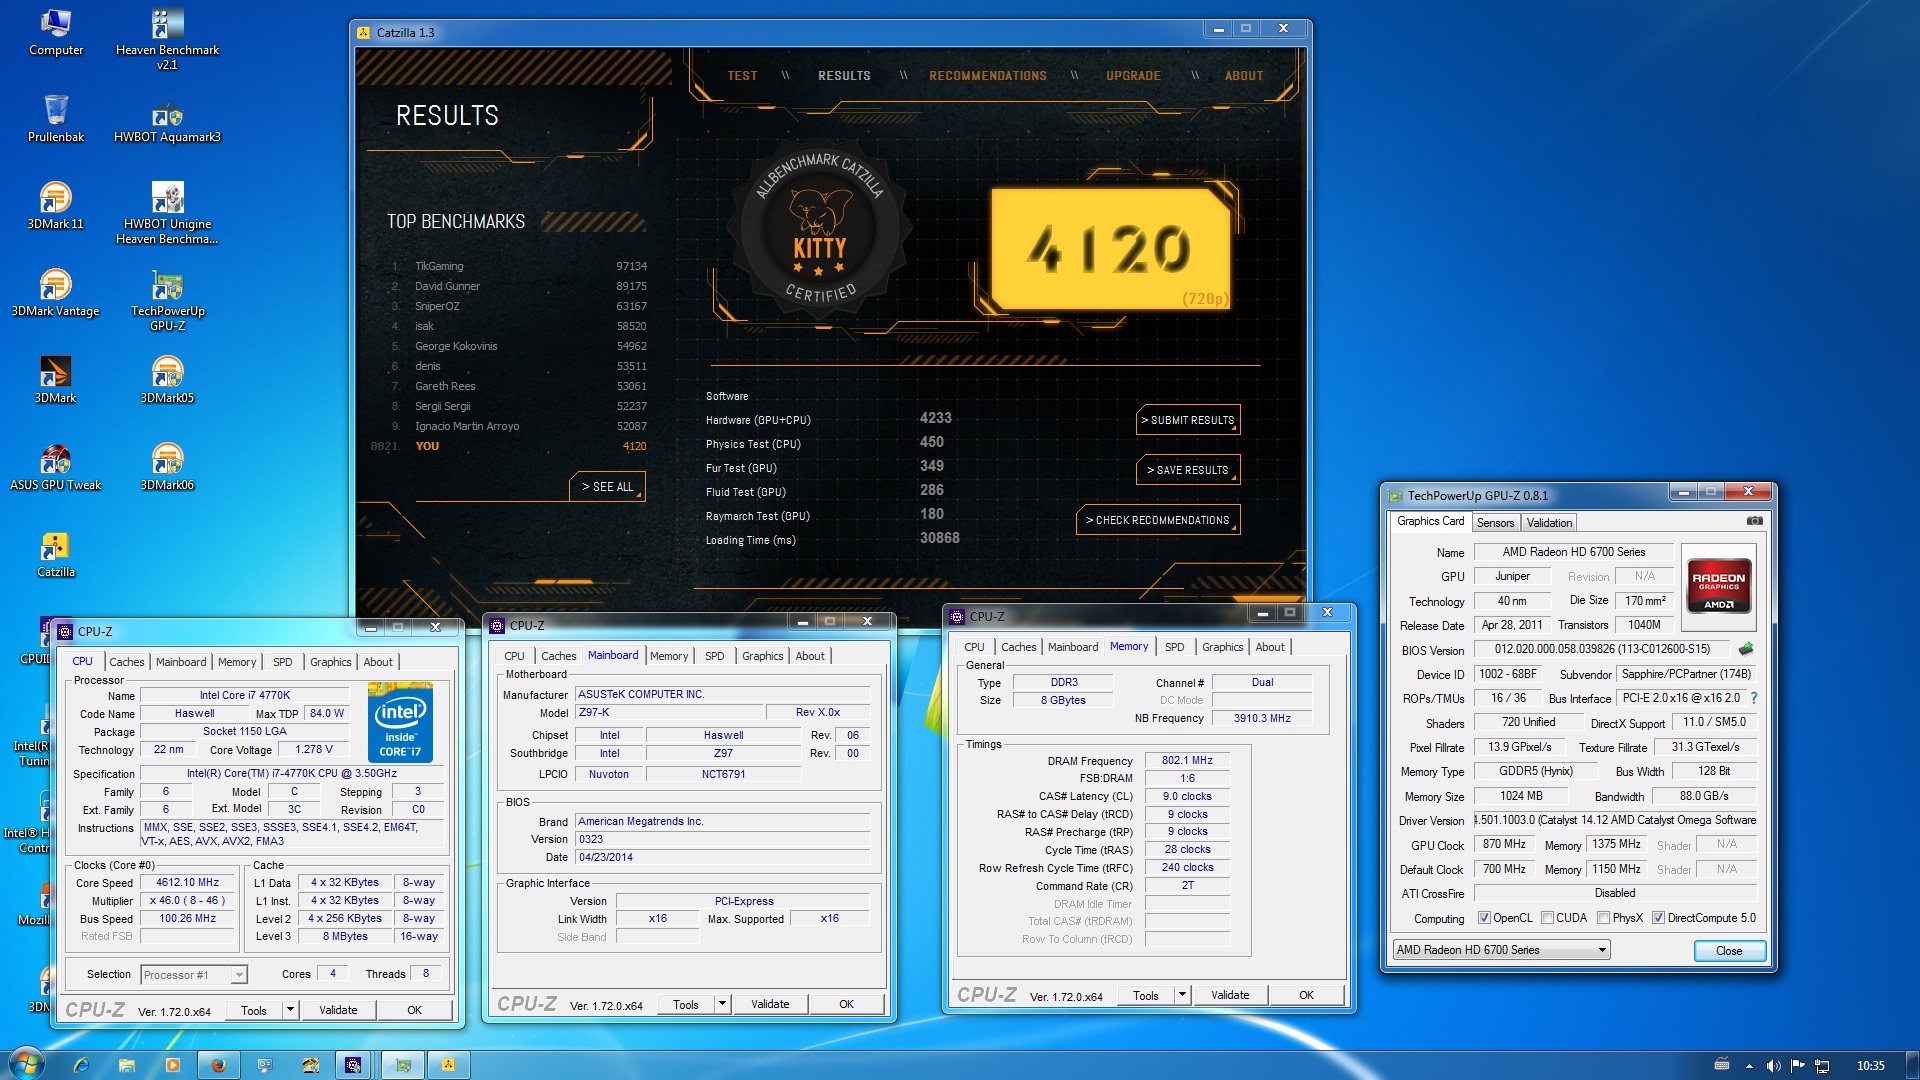
Task: Open the Processor #1 selection dropdown
Action: [194, 975]
